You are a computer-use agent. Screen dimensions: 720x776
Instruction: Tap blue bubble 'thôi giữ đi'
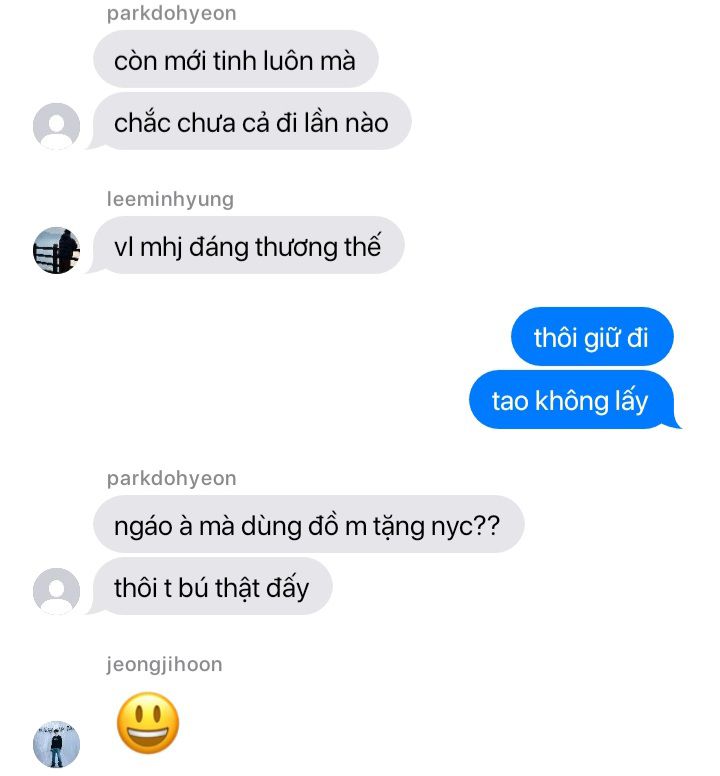pos(592,337)
